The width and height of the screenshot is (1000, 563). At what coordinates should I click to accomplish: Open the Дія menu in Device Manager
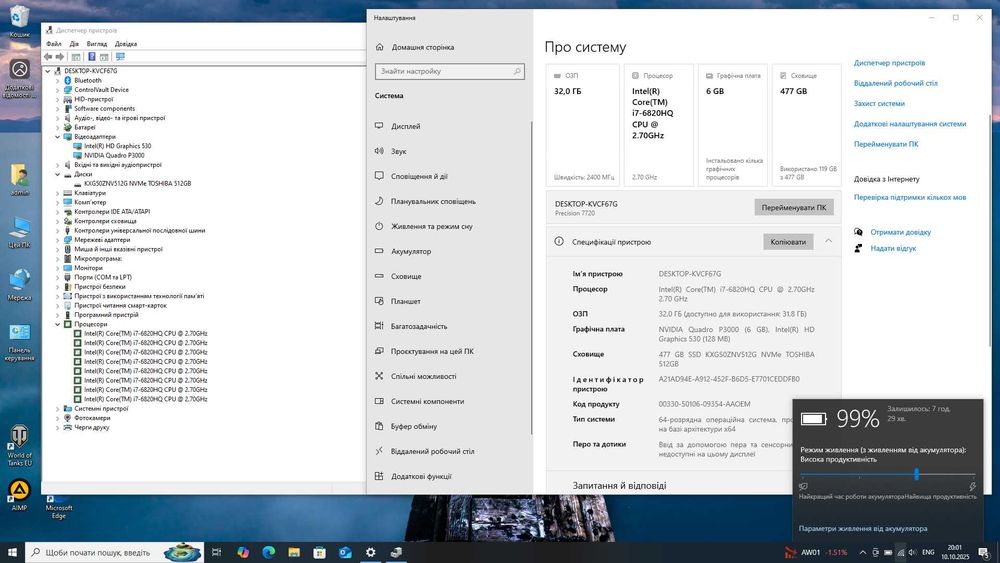click(x=74, y=44)
